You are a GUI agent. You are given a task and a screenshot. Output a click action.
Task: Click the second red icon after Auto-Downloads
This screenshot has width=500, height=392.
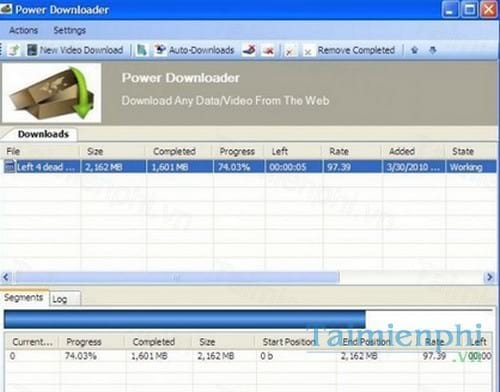pos(268,51)
